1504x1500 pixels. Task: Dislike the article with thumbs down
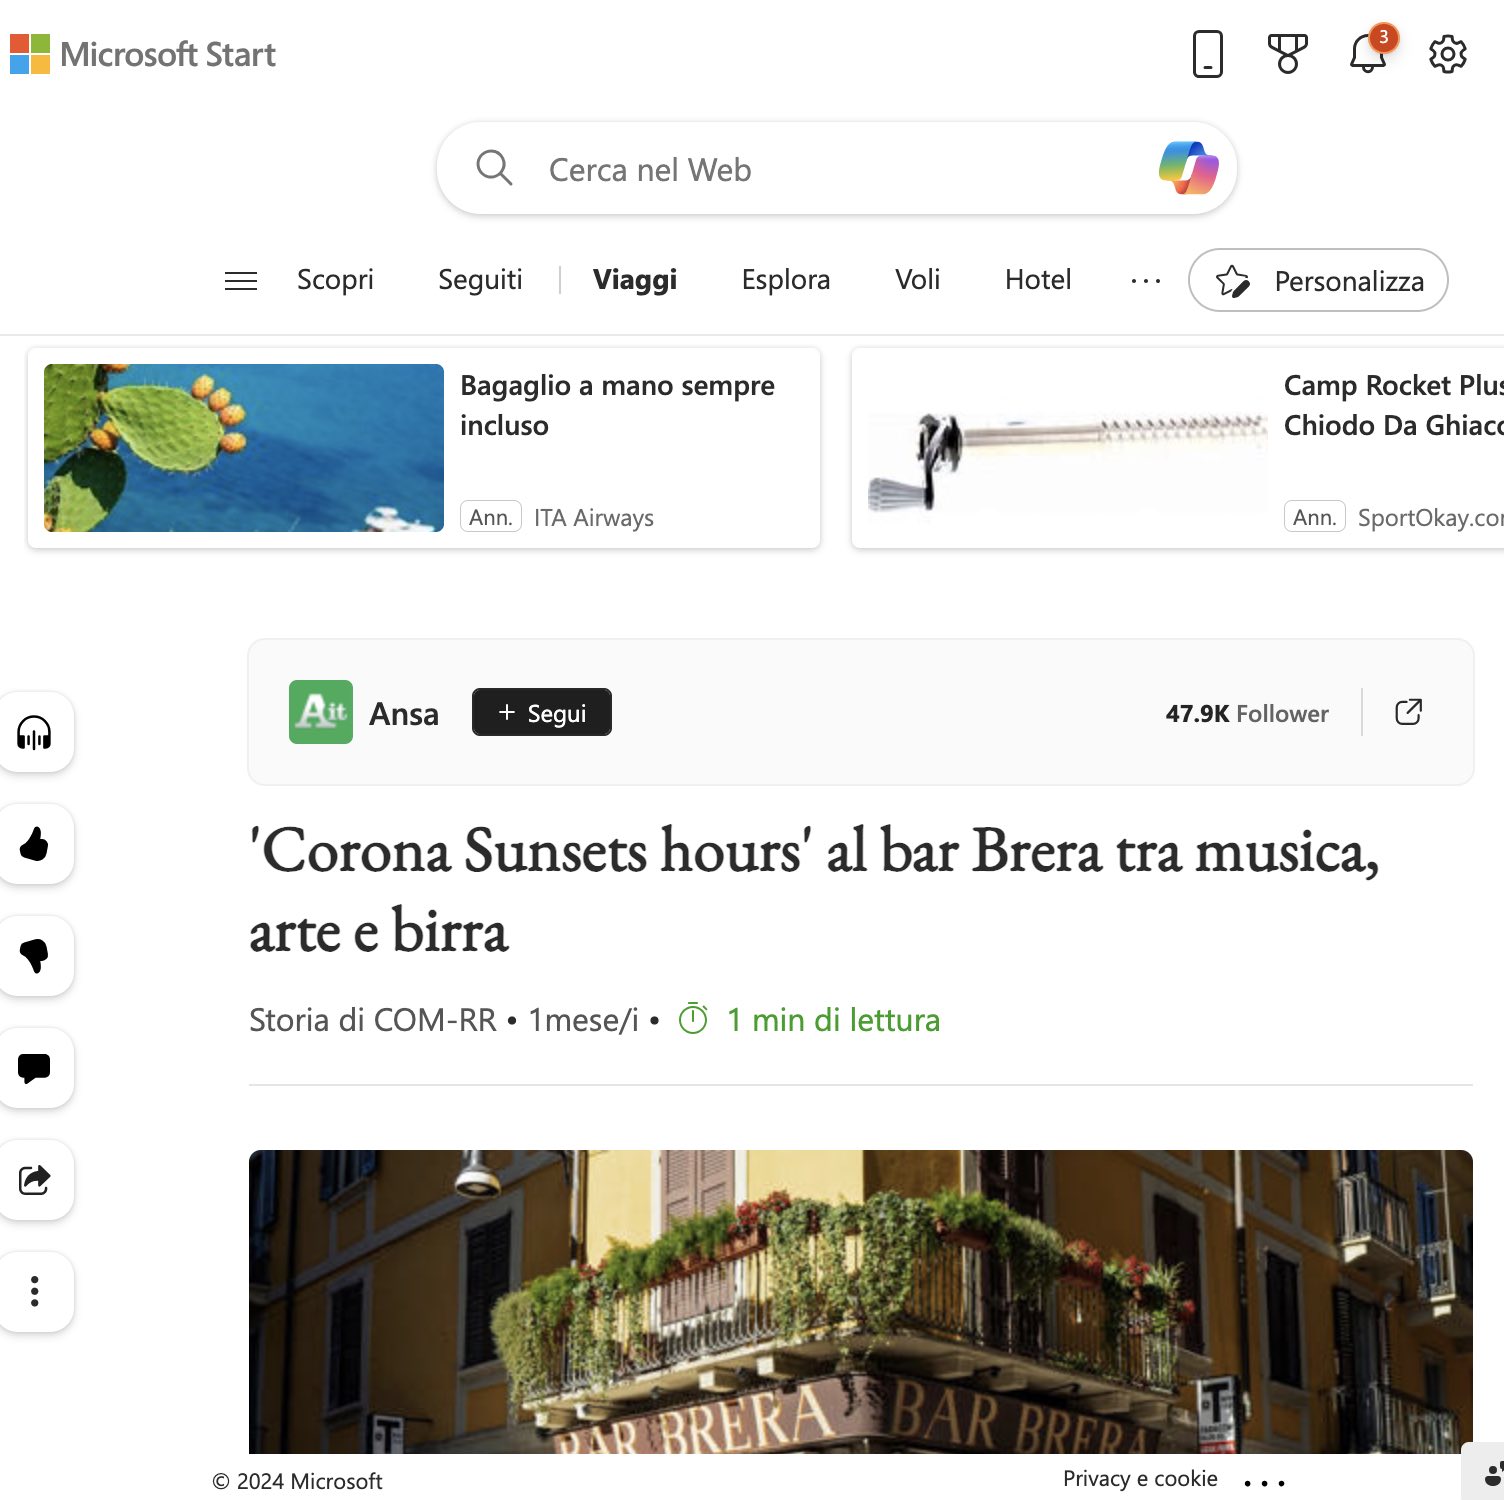(35, 956)
